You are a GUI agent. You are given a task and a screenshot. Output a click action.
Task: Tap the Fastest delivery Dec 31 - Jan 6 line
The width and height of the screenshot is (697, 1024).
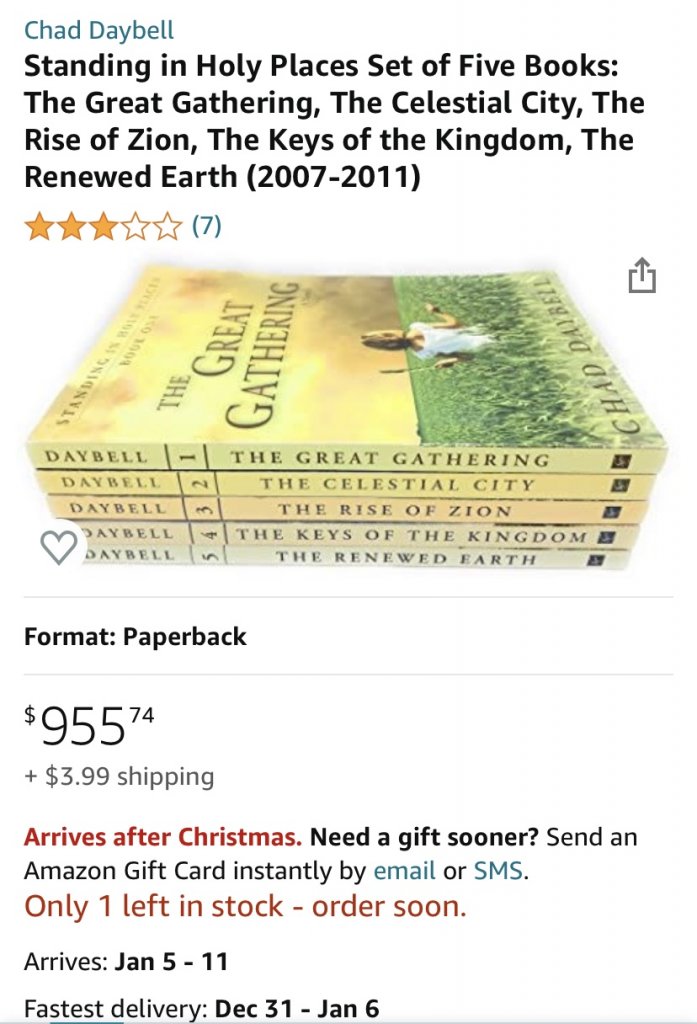coord(201,1010)
